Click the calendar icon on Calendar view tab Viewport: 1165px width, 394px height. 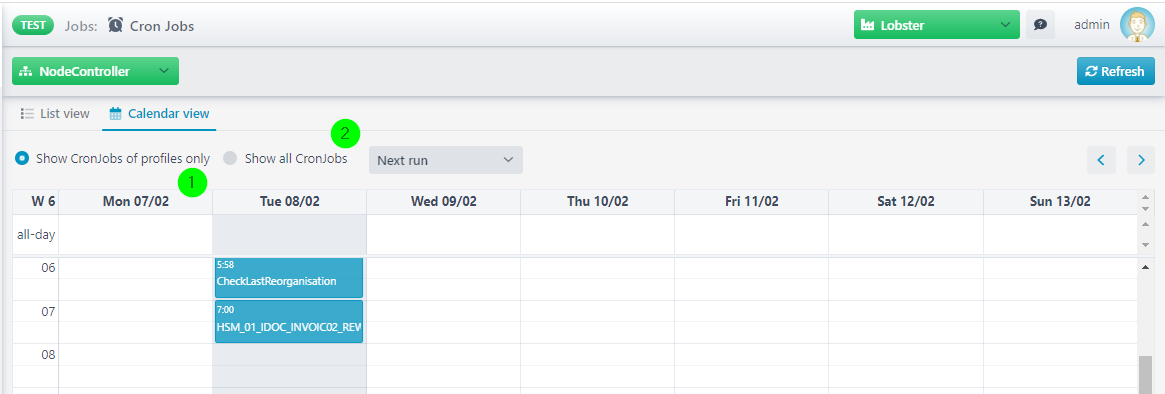[x=115, y=114]
